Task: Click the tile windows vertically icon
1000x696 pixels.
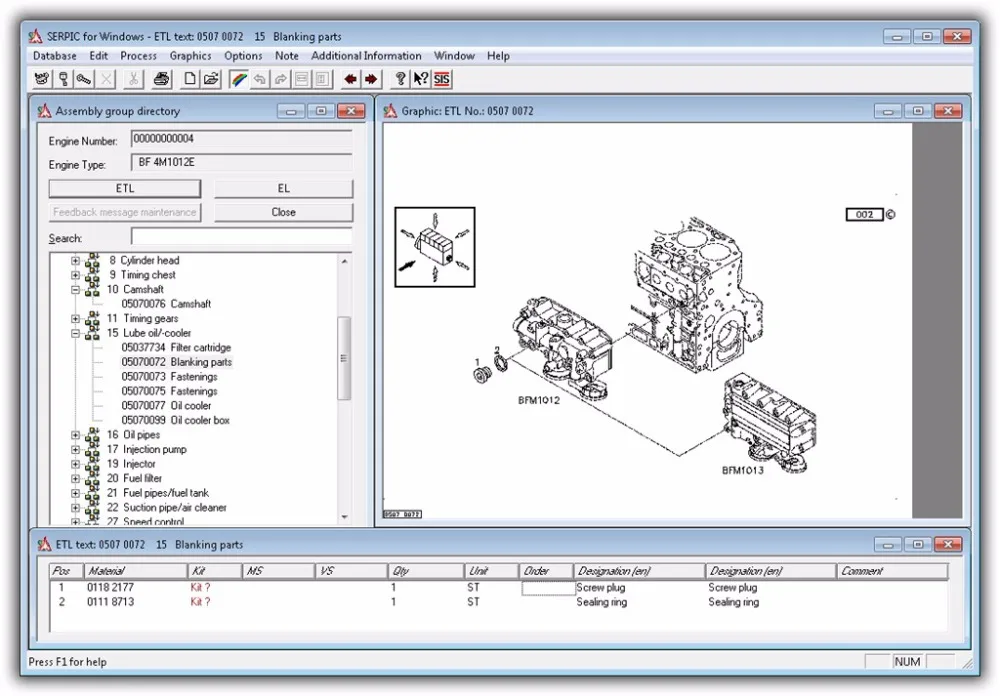Action: [x=323, y=79]
